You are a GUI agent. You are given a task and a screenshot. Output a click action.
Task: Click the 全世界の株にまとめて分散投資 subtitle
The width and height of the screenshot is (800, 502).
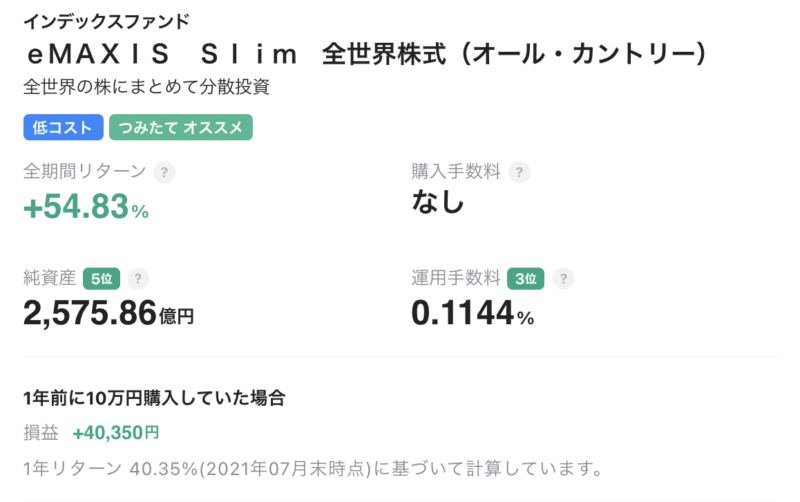(x=146, y=87)
